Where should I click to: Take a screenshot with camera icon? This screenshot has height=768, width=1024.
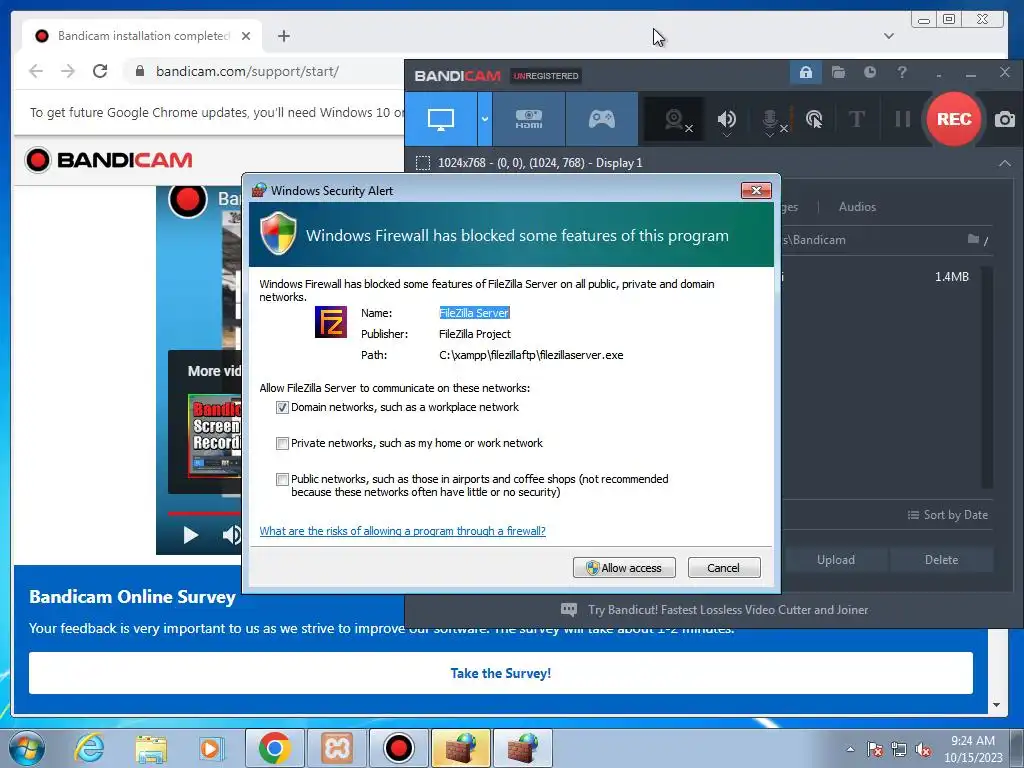tap(1005, 120)
